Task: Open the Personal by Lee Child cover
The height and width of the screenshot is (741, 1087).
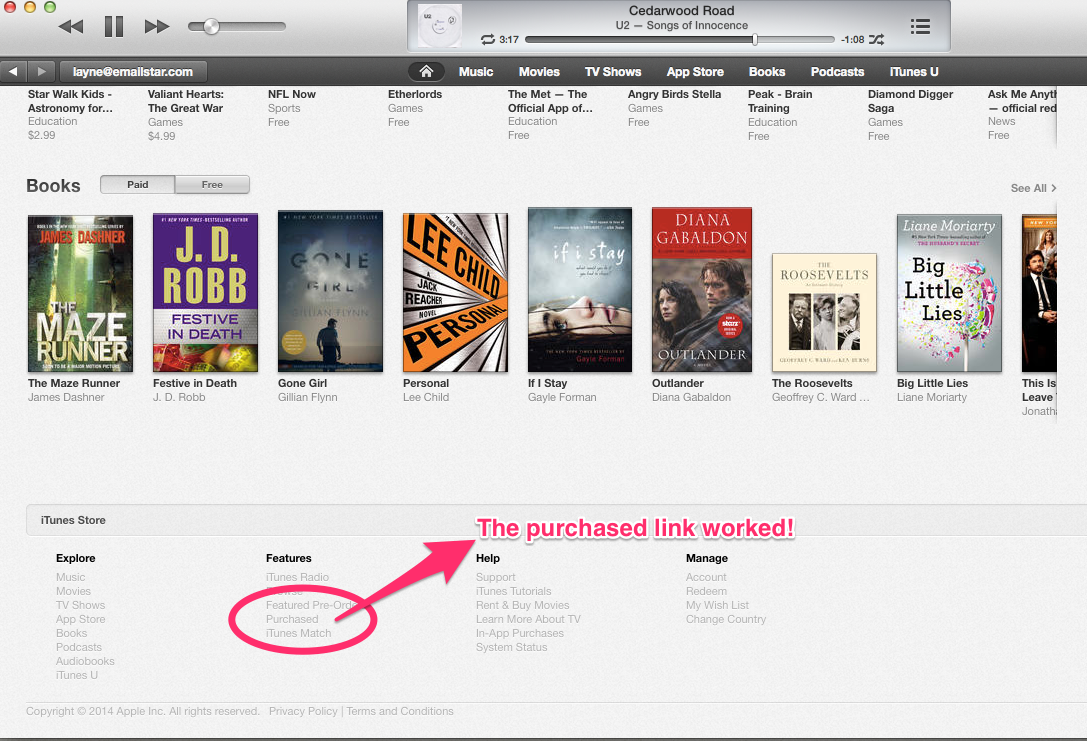Action: click(455, 293)
